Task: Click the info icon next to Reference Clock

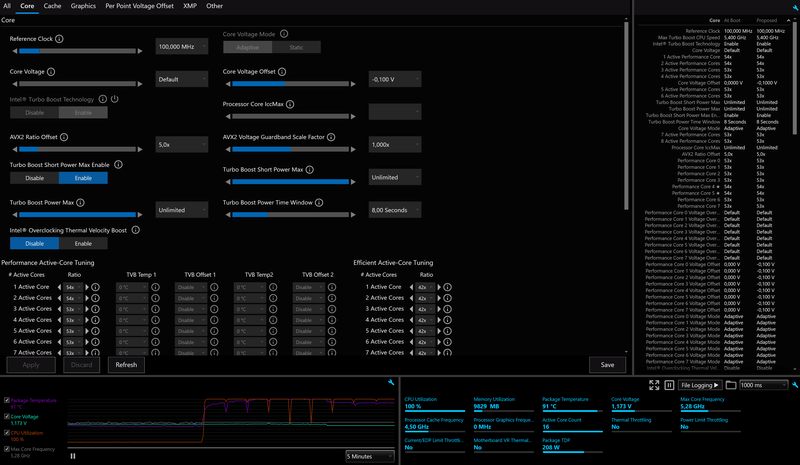Action: pyautogui.click(x=60, y=39)
